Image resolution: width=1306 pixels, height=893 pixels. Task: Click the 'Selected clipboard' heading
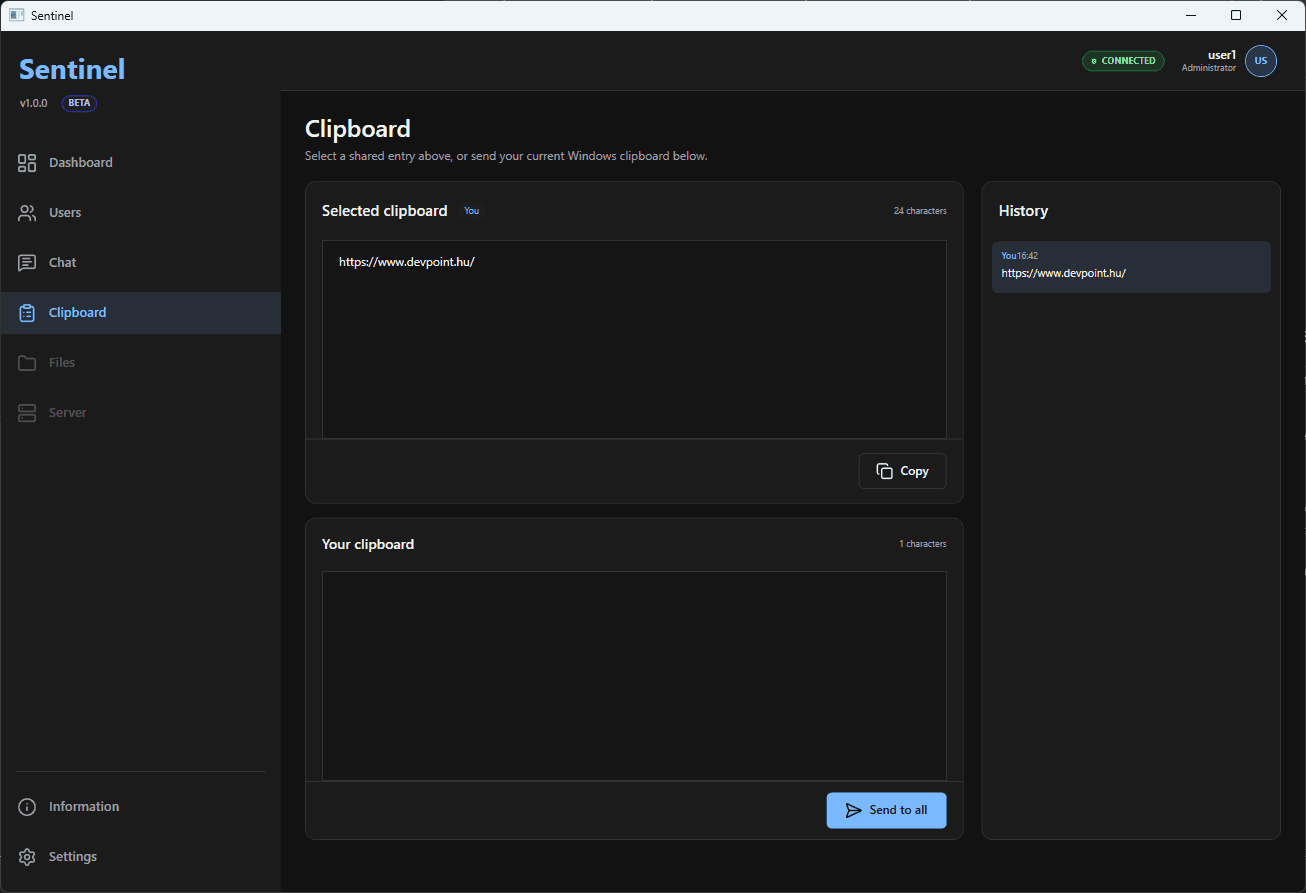coord(384,211)
